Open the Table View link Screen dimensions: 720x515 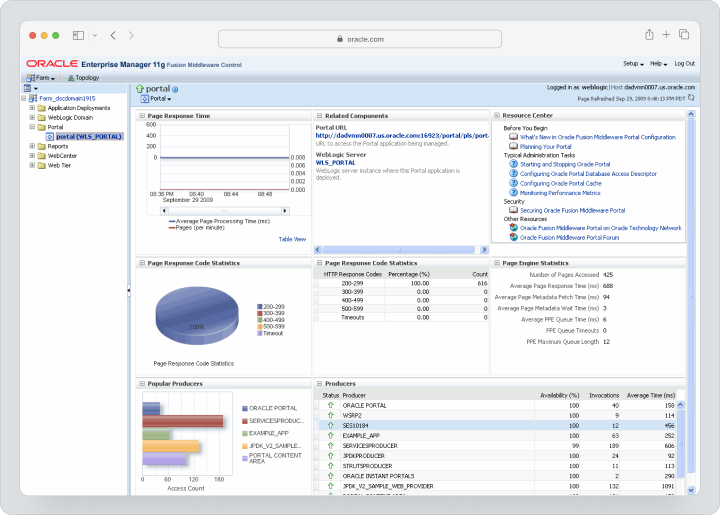tap(292, 239)
